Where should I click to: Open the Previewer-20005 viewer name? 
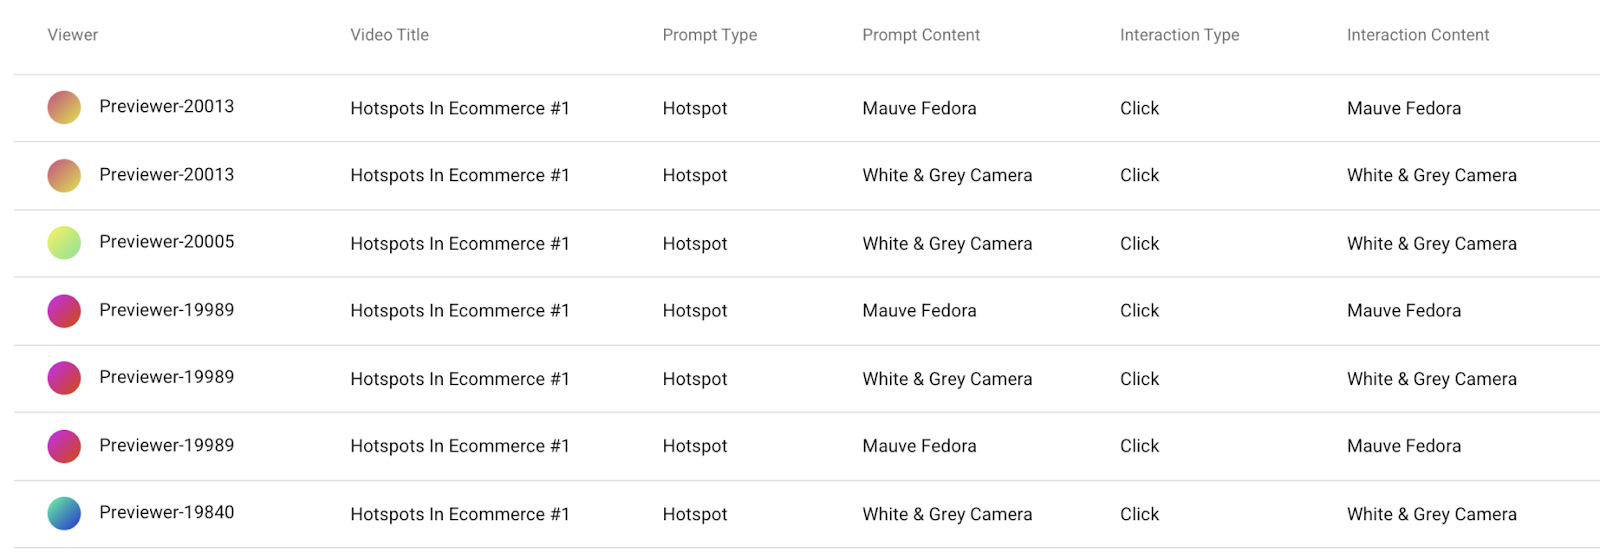pyautogui.click(x=166, y=242)
